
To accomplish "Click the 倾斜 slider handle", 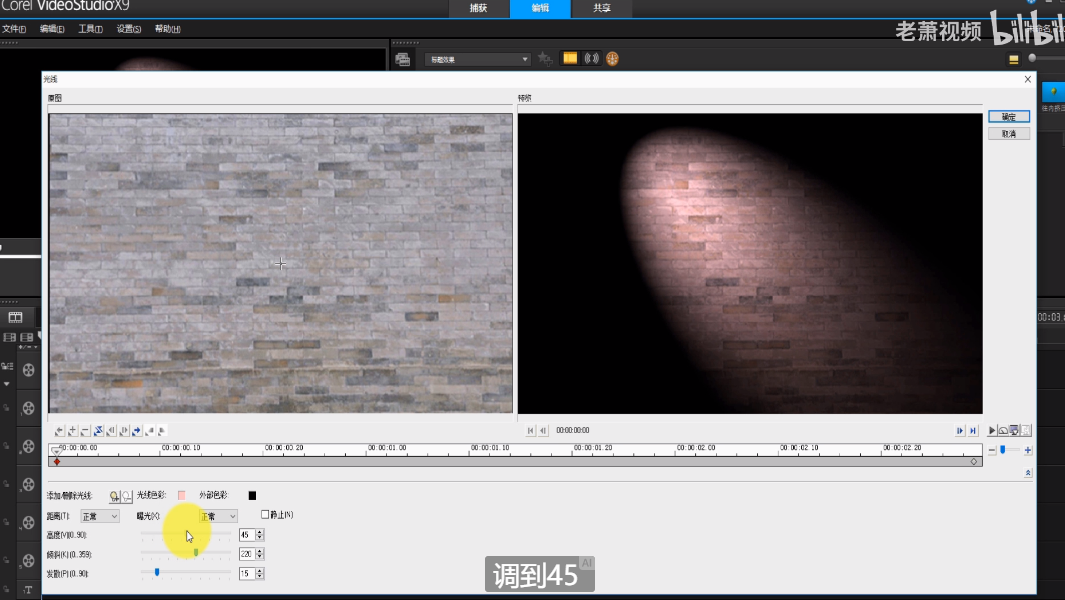I will coord(196,553).
